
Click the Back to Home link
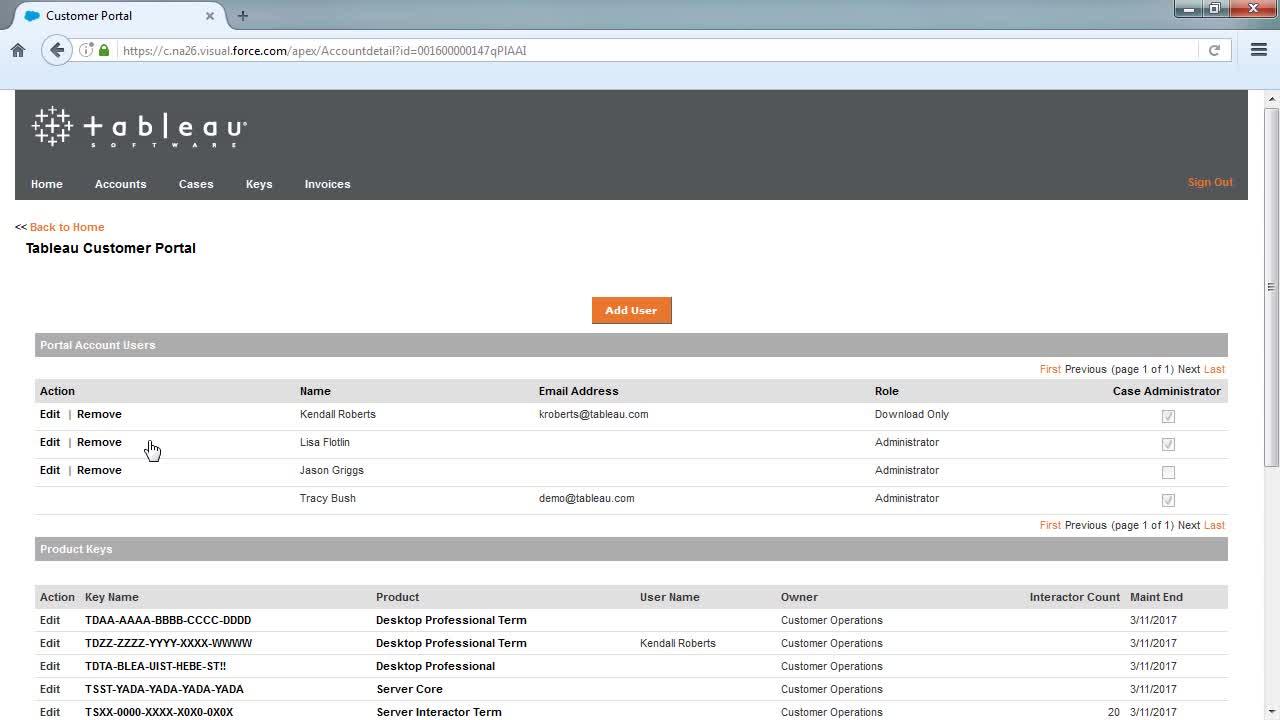pyautogui.click(x=67, y=227)
